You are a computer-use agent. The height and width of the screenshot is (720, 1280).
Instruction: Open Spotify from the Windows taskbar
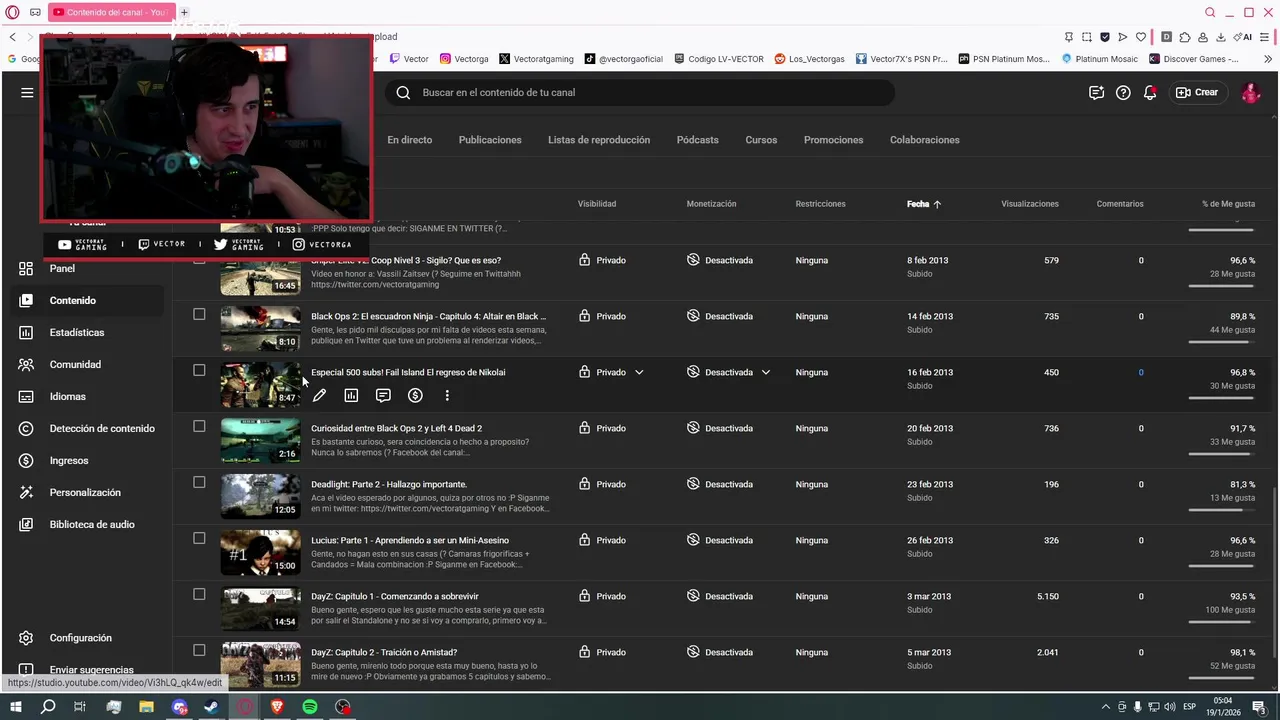310,707
